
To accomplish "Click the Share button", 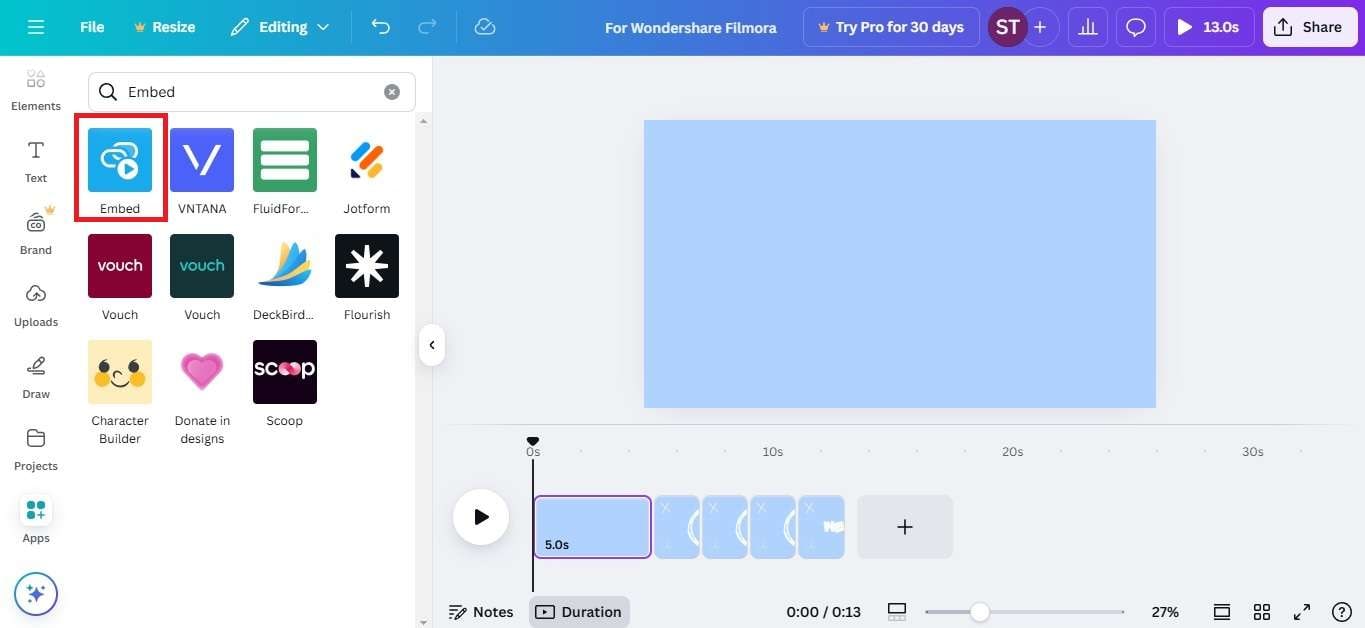I will point(1309,27).
